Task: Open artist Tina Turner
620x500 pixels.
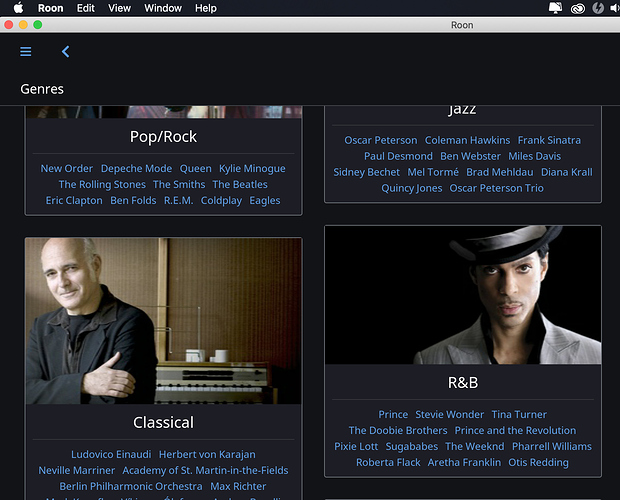Action: point(519,415)
